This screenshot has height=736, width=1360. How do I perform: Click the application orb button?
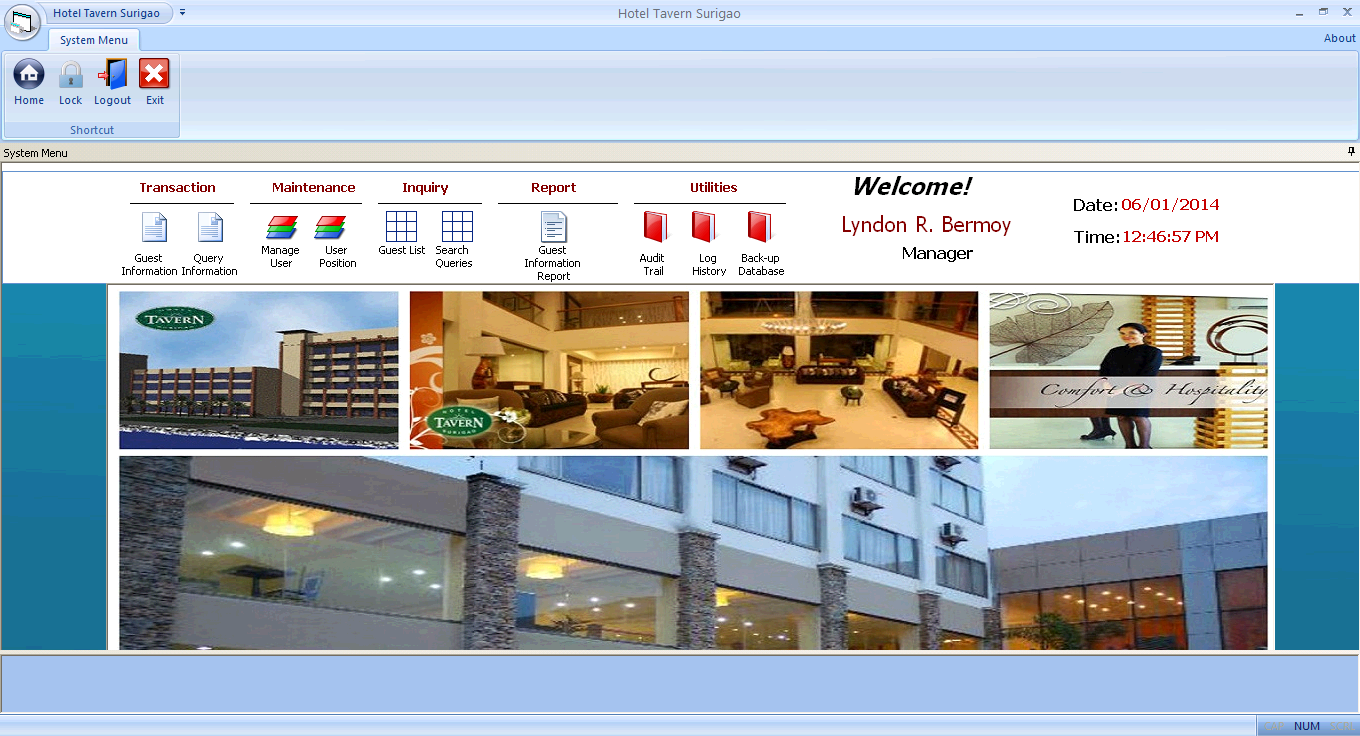click(x=22, y=21)
